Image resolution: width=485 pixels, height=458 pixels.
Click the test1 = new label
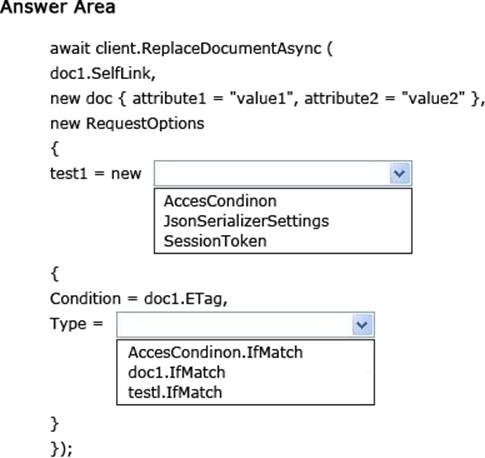96,173
